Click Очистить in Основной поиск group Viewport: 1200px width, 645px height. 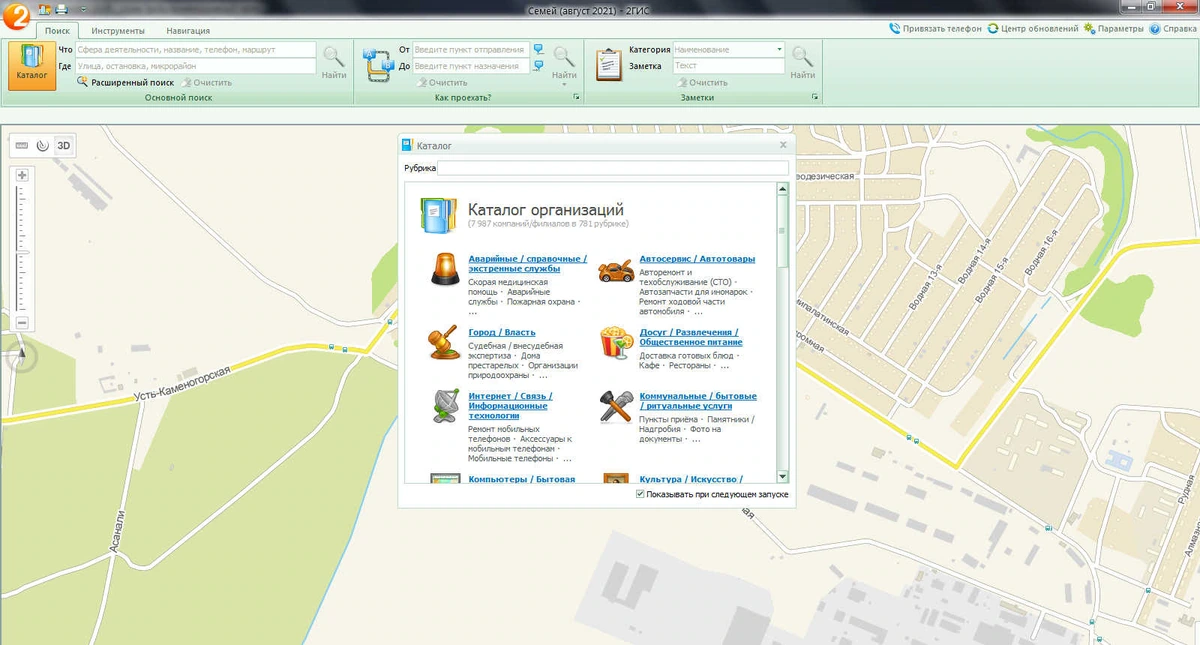tap(206, 82)
